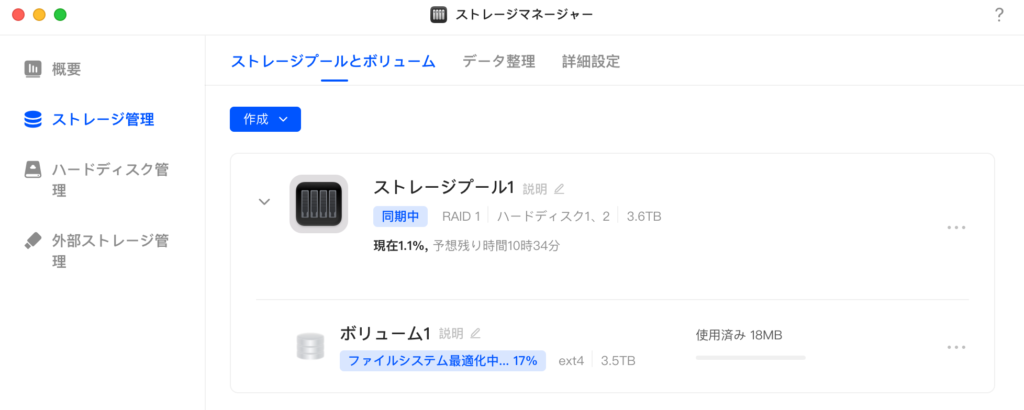Click the 同期中 status badge

coord(400,216)
